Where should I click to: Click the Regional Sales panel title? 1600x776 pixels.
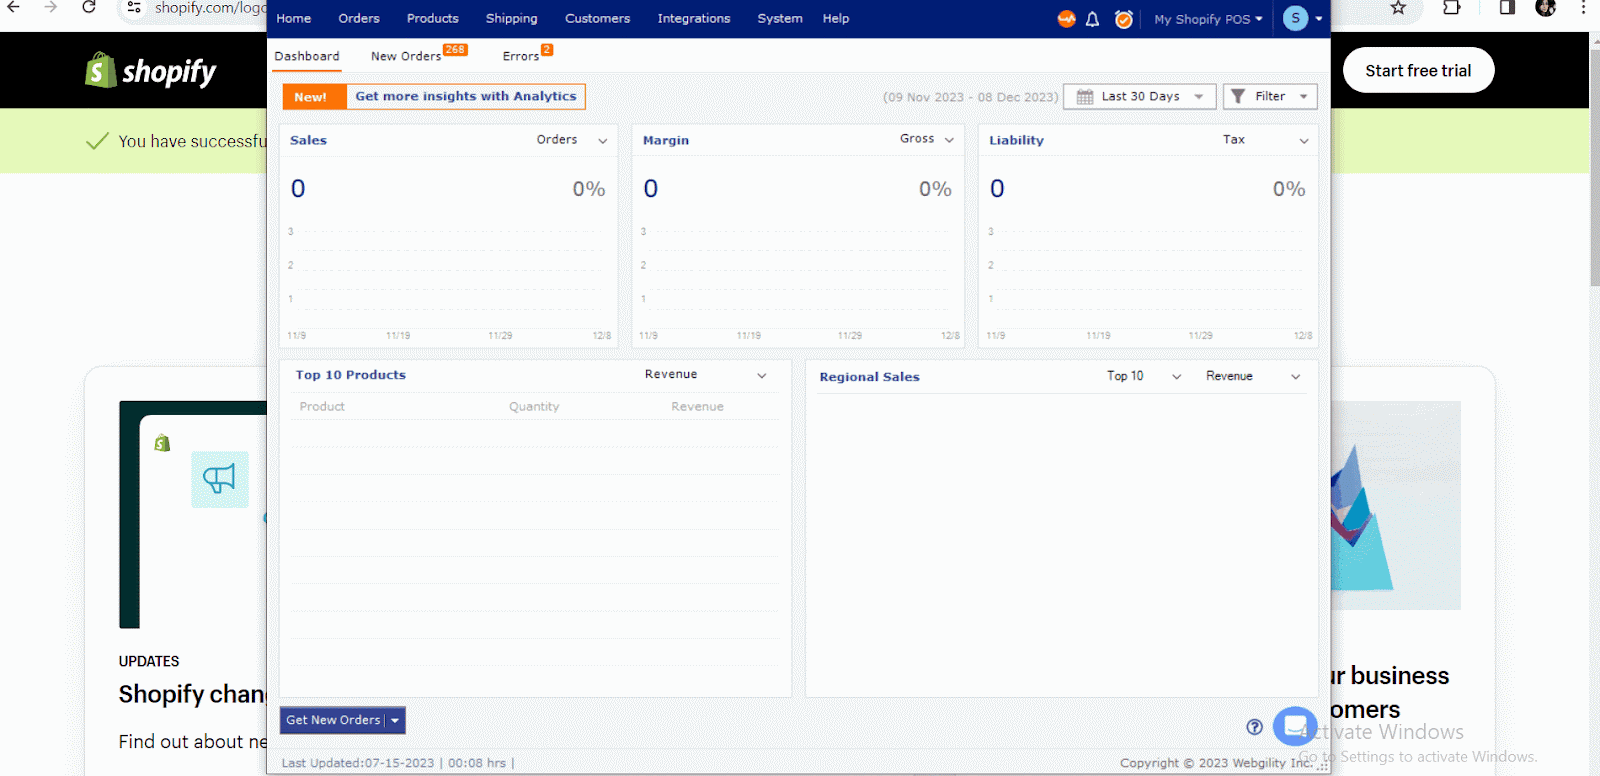(x=869, y=377)
